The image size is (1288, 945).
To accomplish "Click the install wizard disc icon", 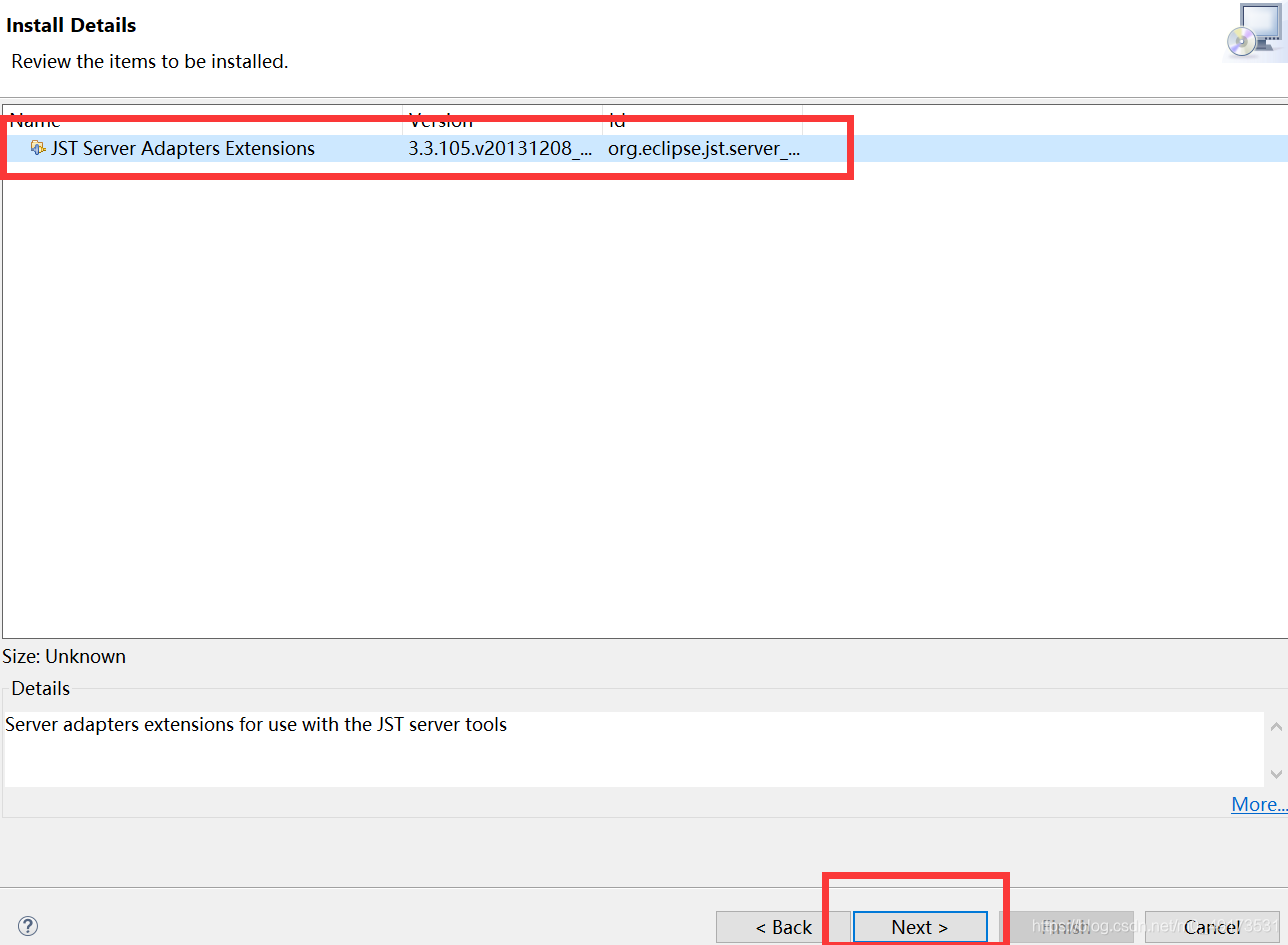I will (1253, 33).
